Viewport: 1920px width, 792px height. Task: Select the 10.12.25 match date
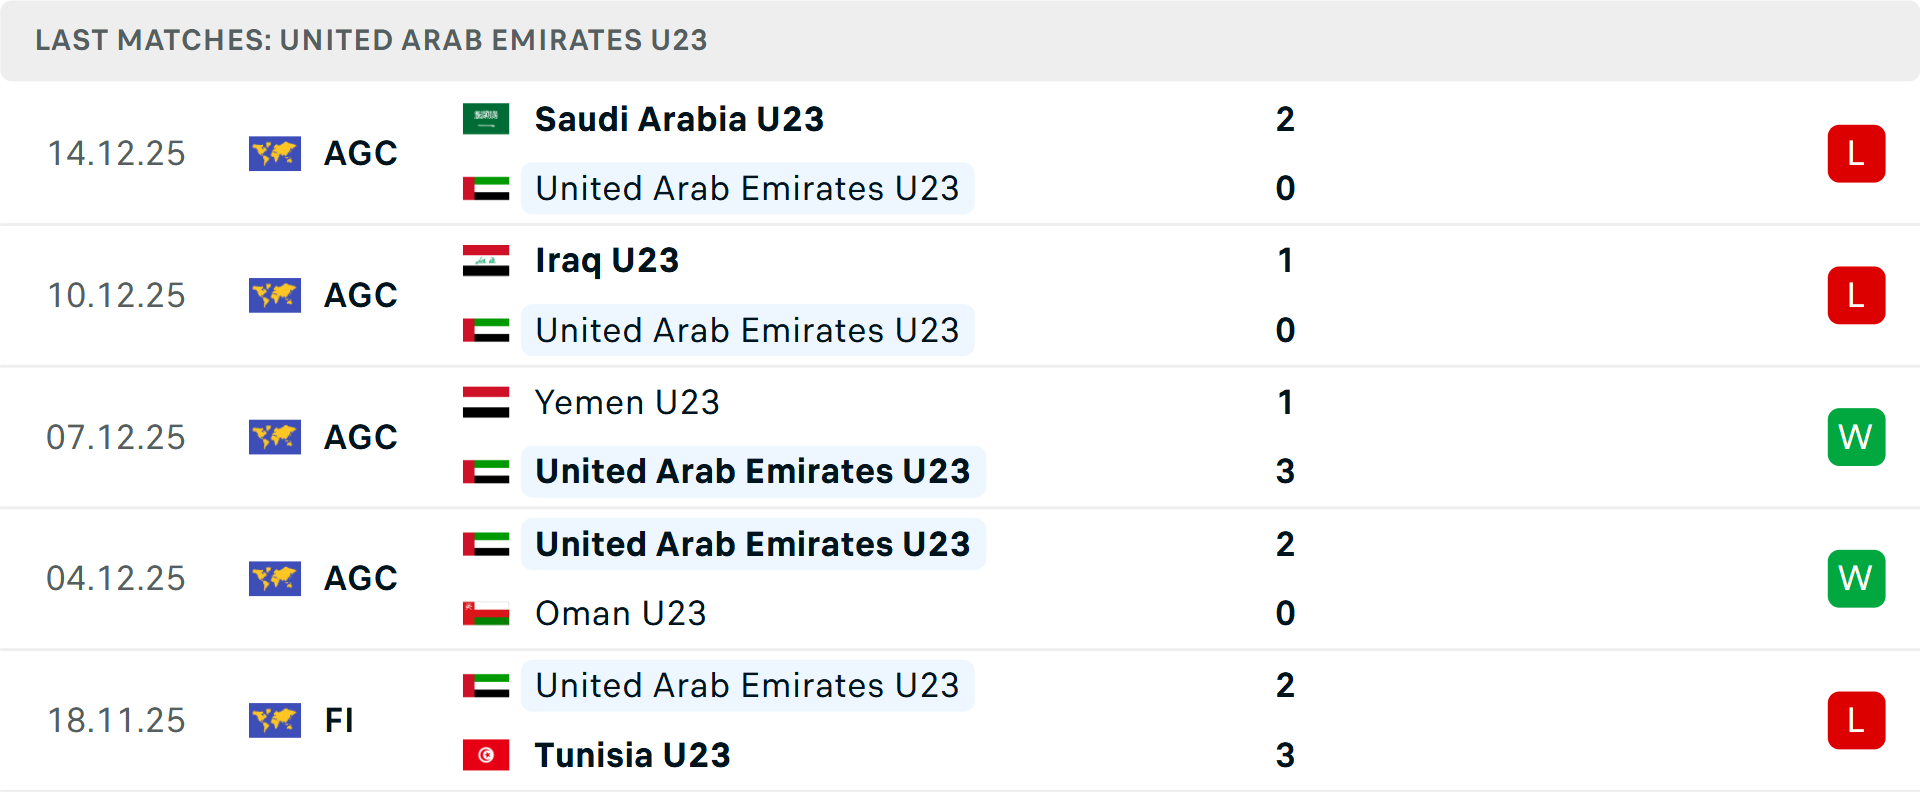tap(116, 296)
